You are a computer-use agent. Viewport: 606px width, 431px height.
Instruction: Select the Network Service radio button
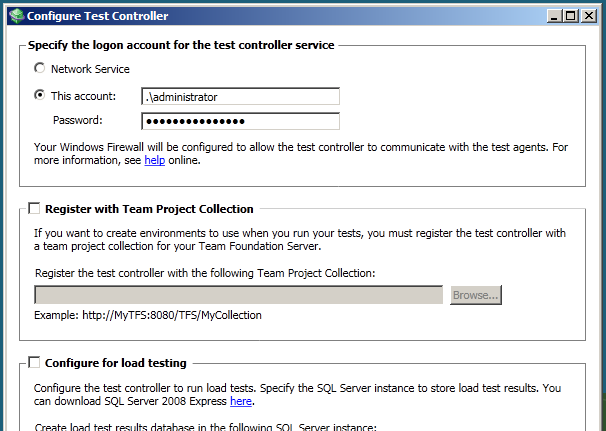(39, 68)
